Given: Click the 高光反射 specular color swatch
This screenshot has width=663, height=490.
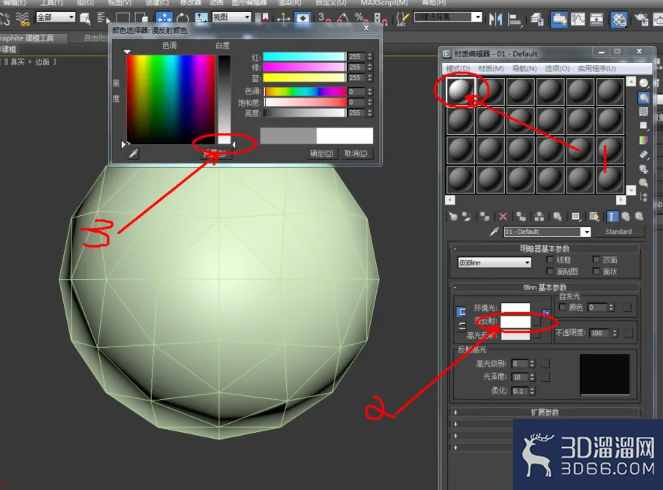Looking at the screenshot, I should (x=515, y=335).
